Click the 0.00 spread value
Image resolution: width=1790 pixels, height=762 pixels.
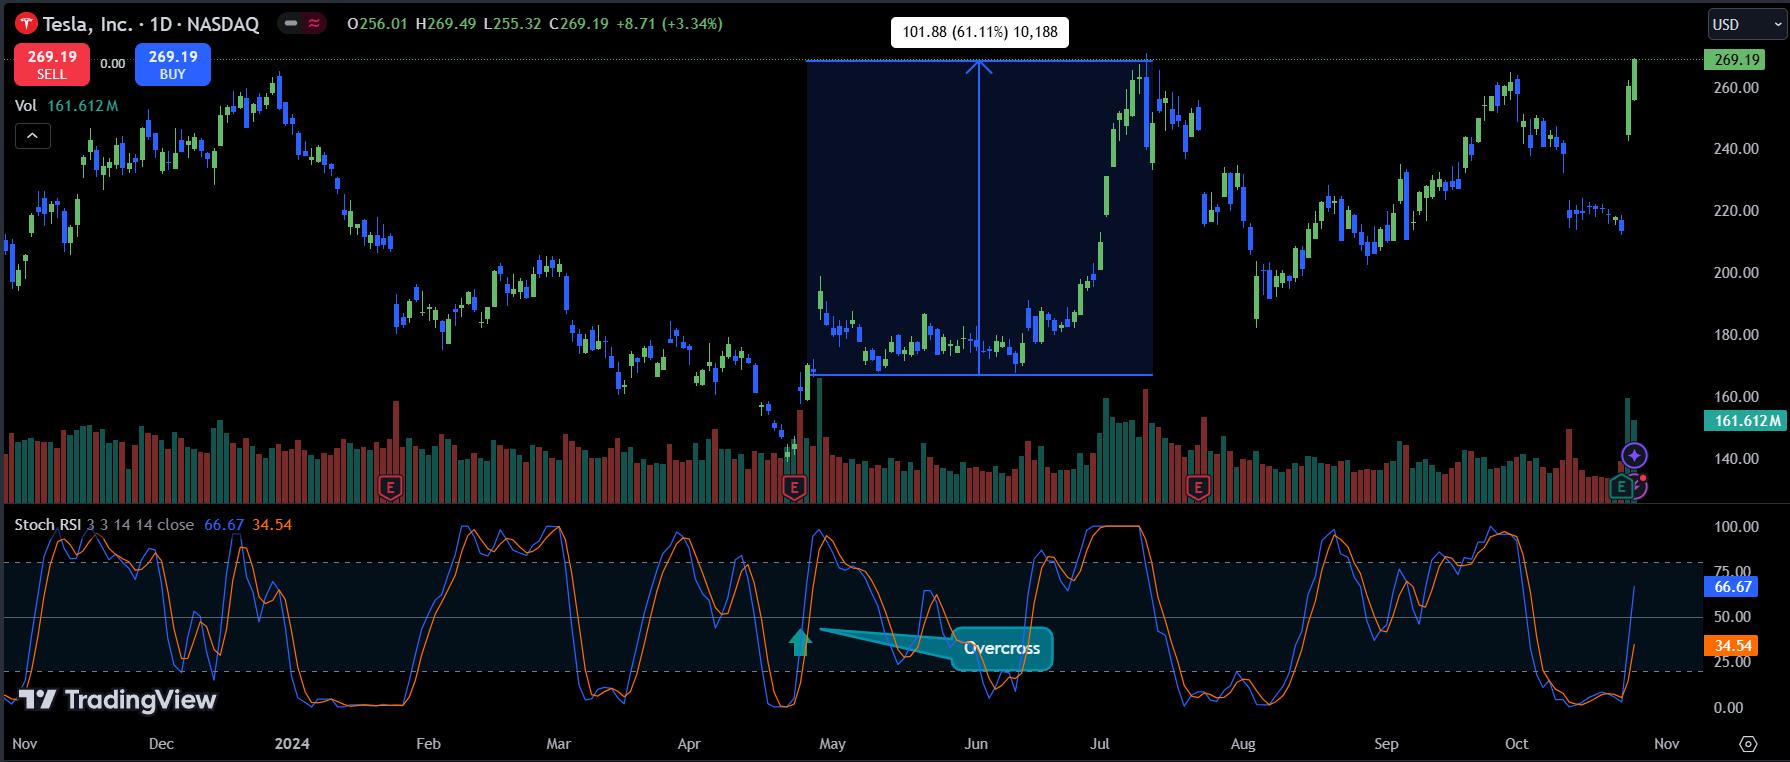tap(113, 63)
